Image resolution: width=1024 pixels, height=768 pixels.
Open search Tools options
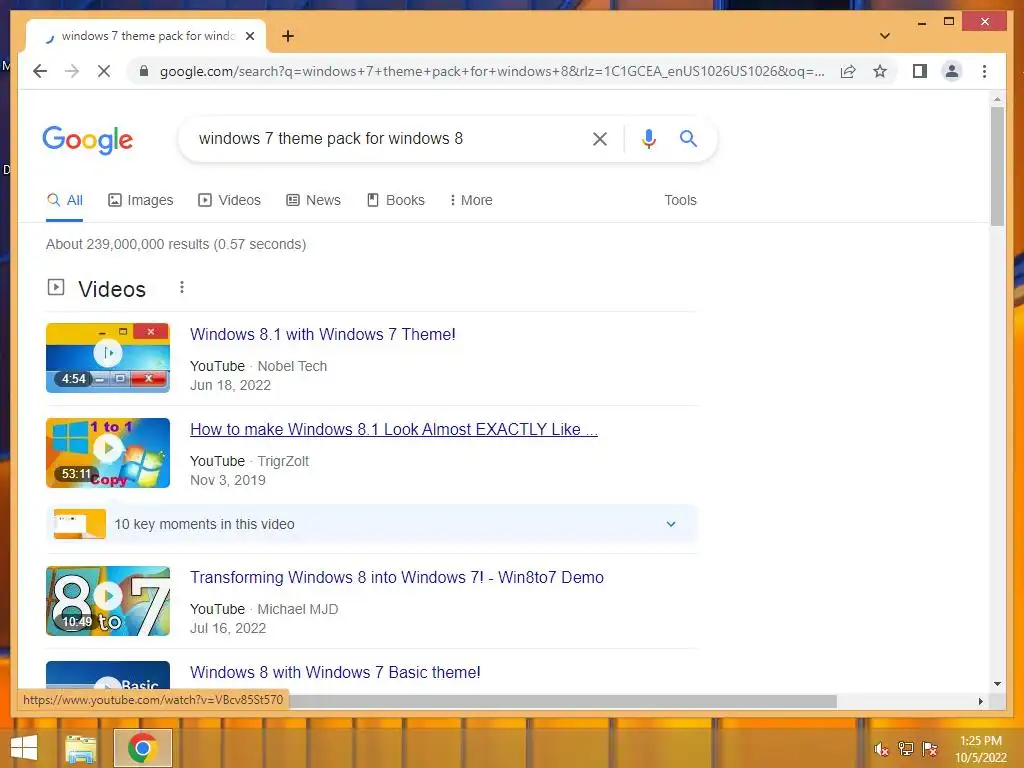click(x=680, y=200)
